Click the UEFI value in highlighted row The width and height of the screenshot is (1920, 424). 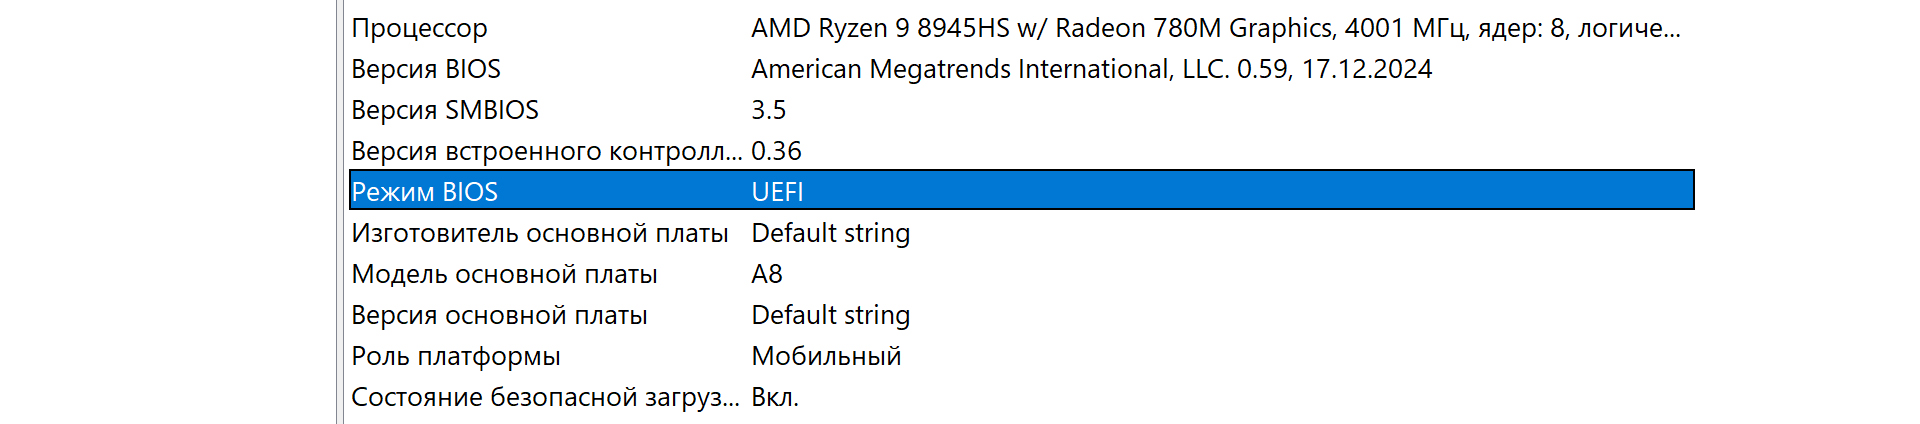pyautogui.click(x=777, y=192)
